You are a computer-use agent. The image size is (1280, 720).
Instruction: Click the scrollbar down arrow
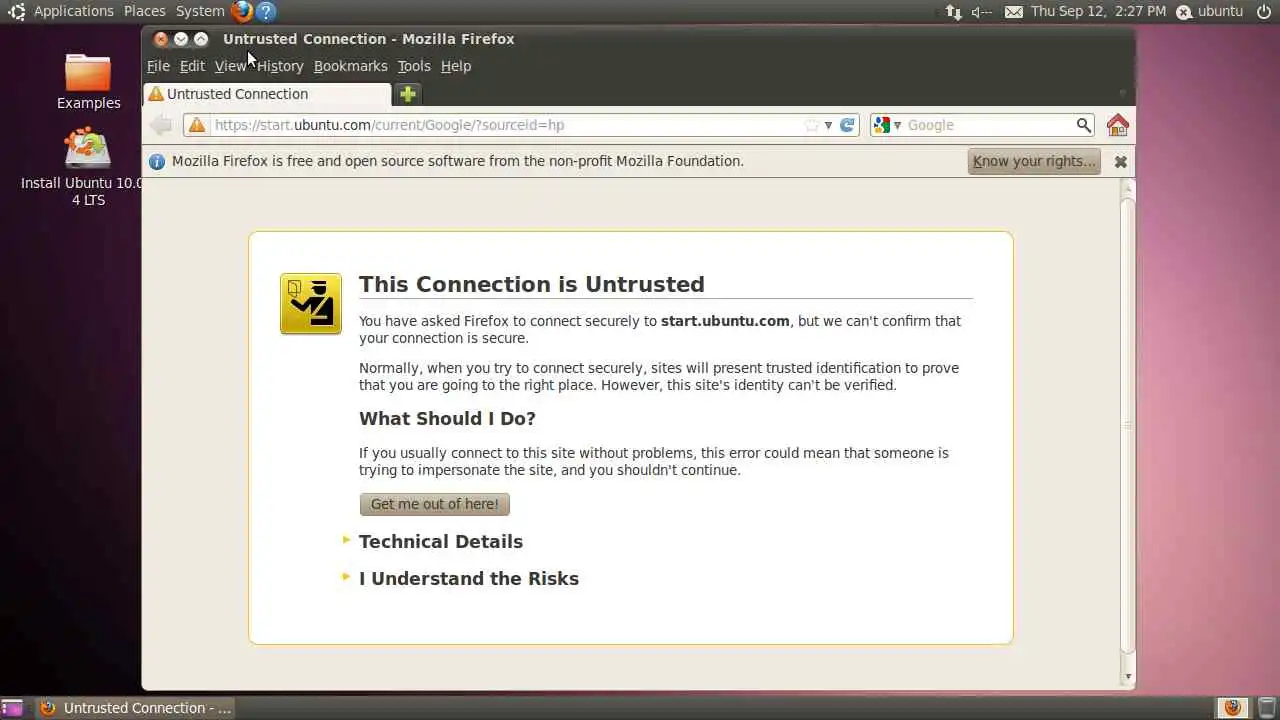point(1128,677)
